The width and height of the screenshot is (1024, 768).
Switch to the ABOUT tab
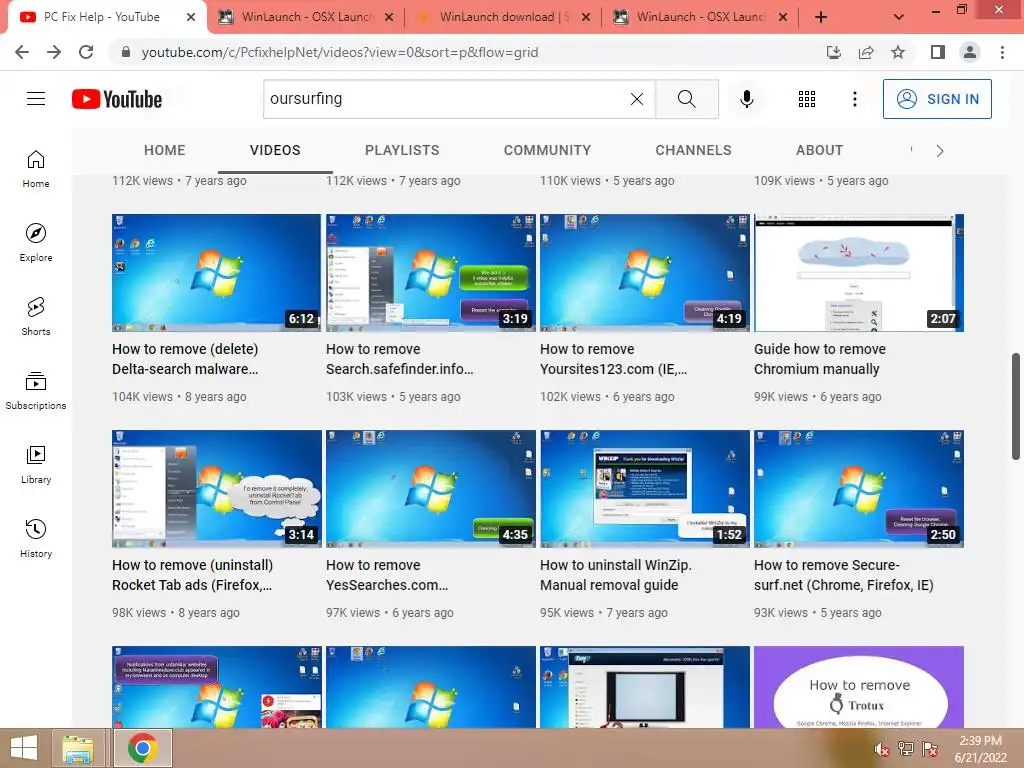point(820,150)
